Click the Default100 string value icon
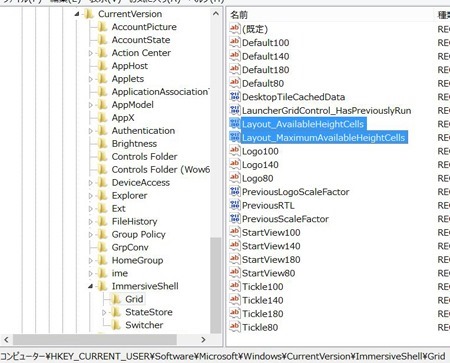The image size is (450, 363). [x=235, y=42]
